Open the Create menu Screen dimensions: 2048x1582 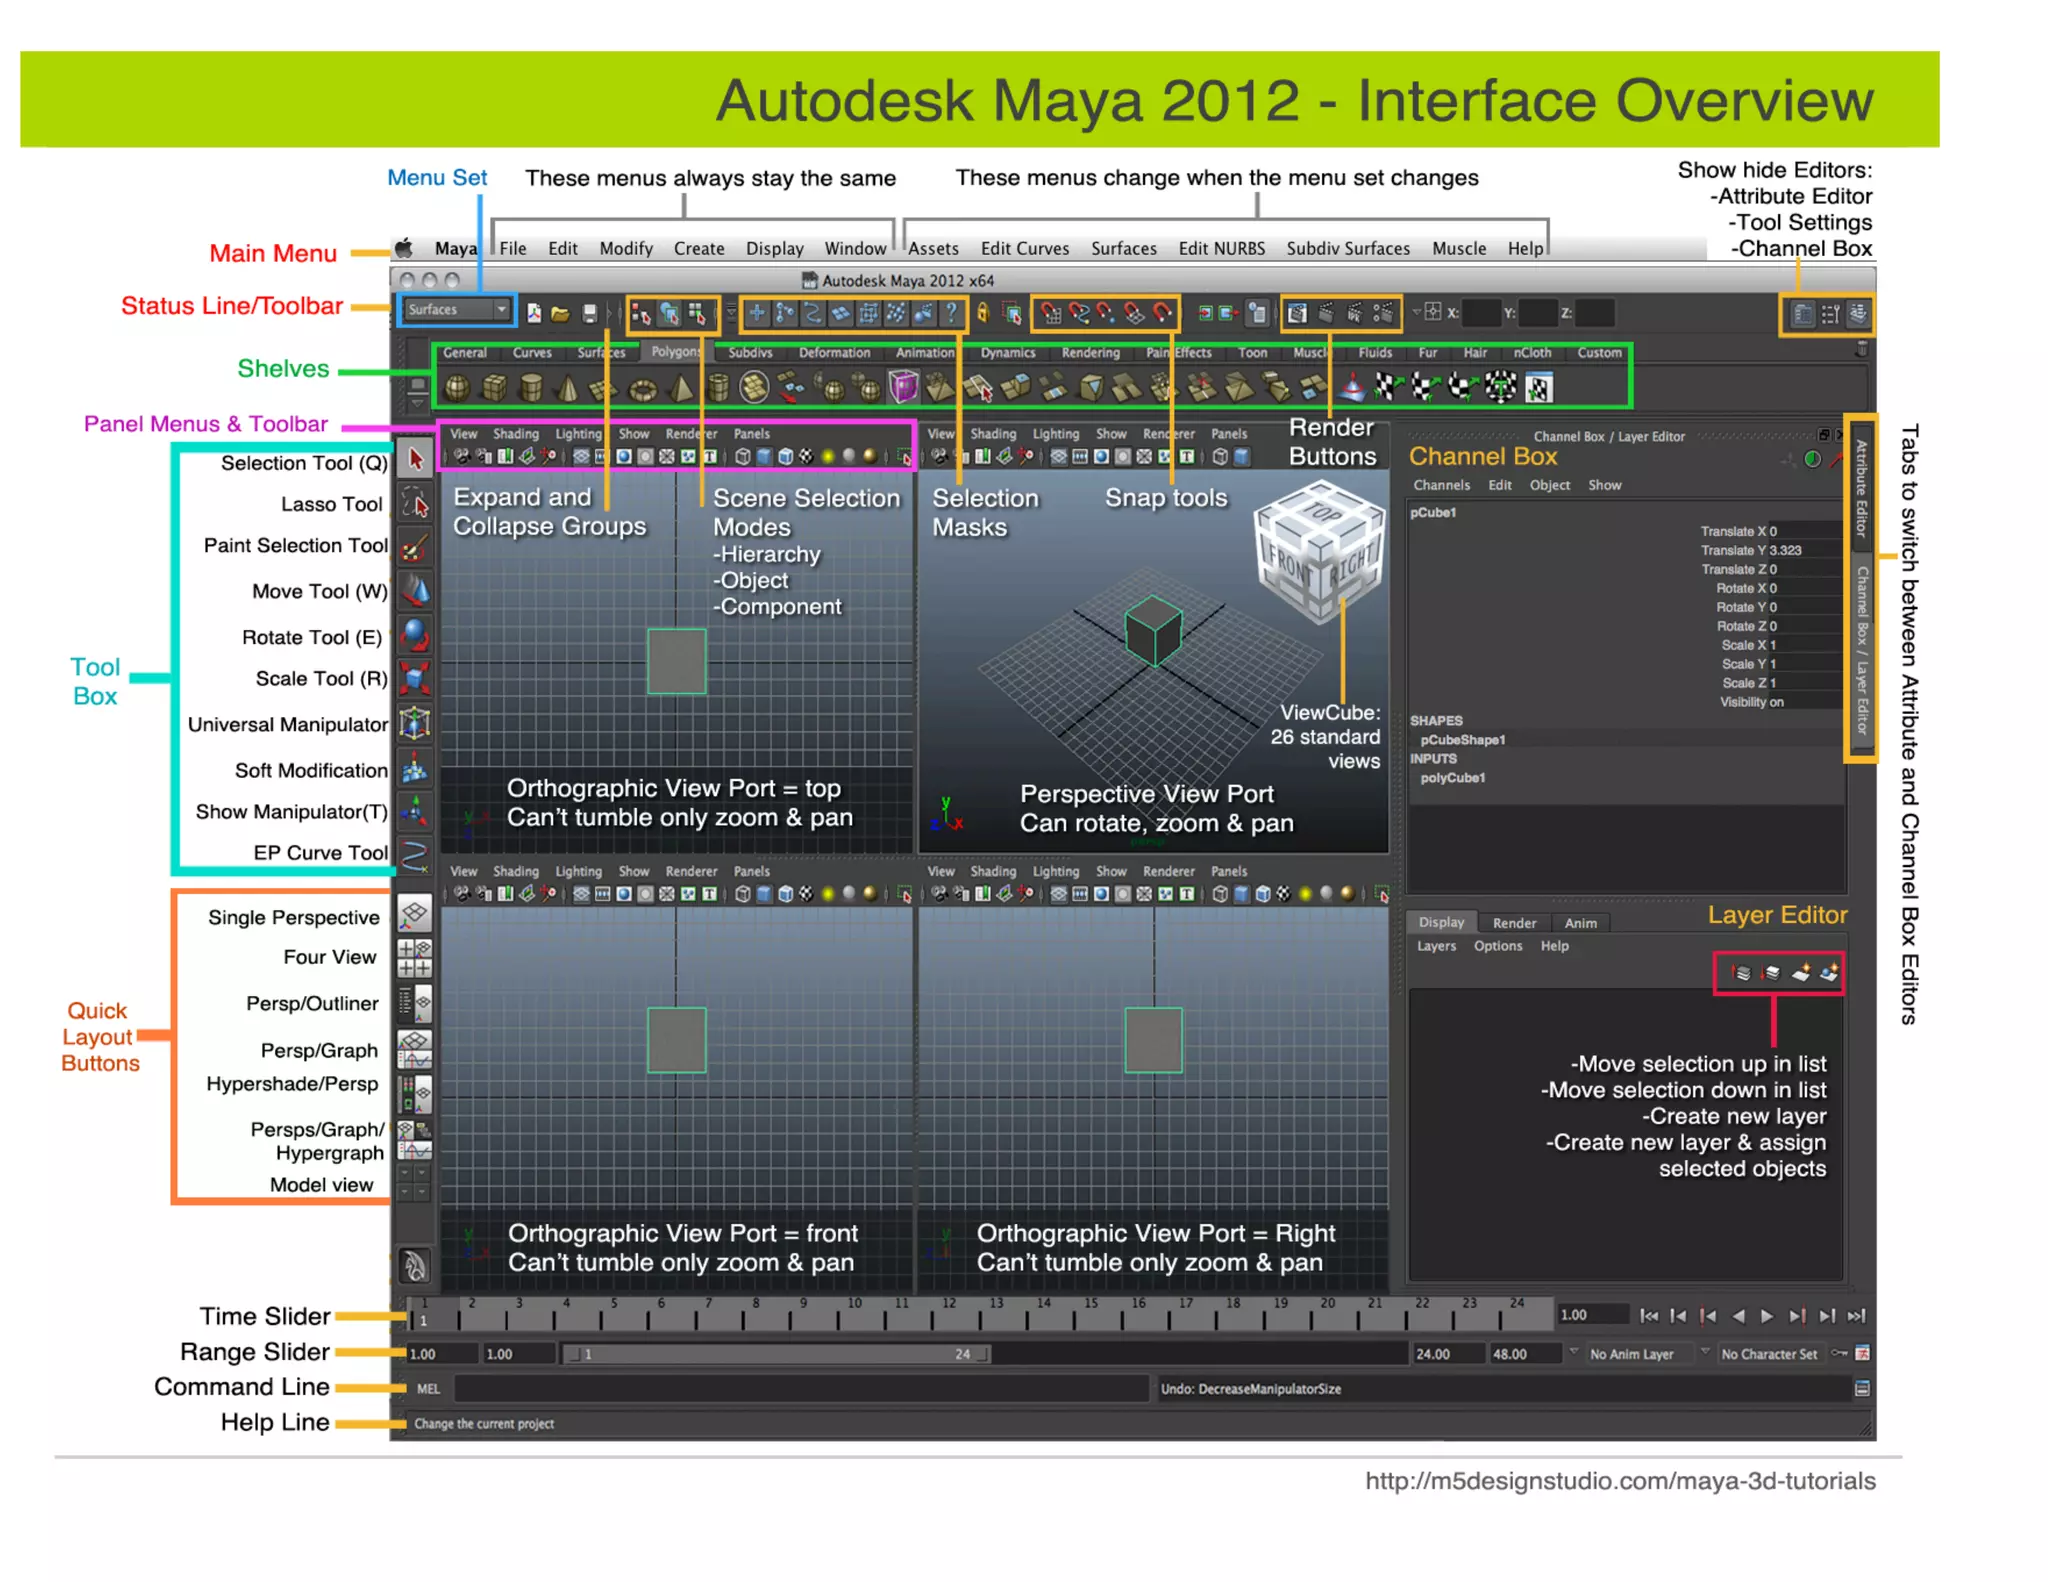pyautogui.click(x=699, y=248)
